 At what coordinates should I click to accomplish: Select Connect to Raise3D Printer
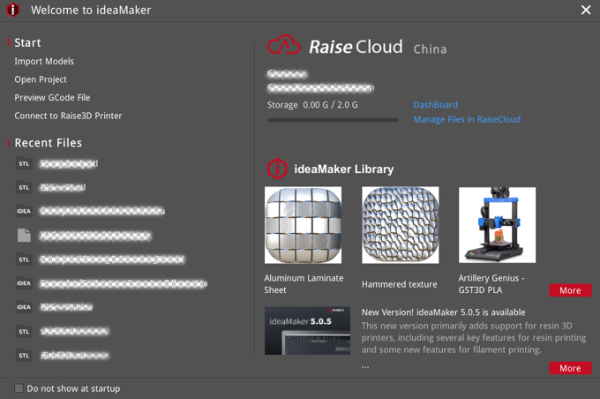pos(68,116)
